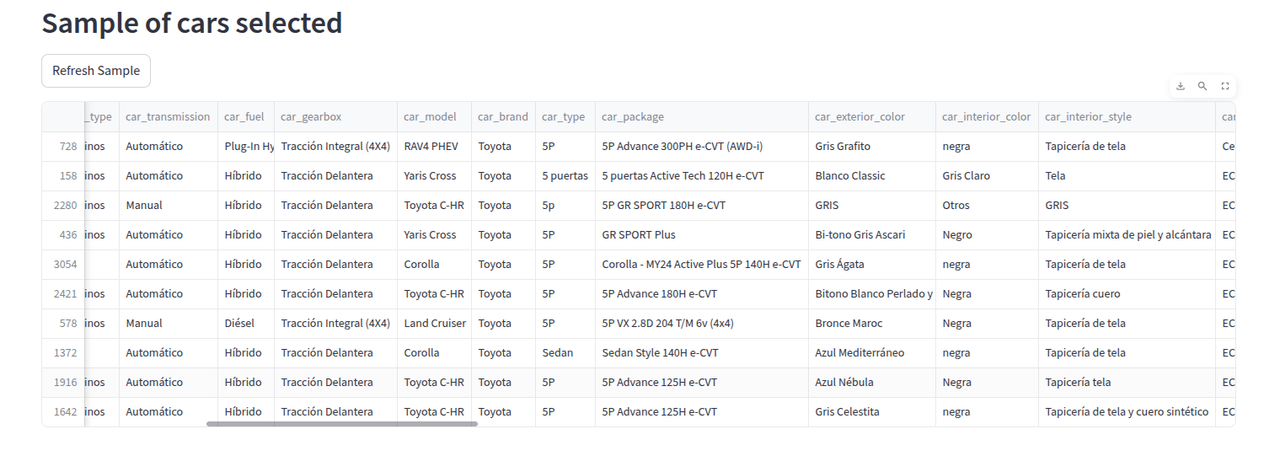Sort by car_interior_color header
The width and height of the screenshot is (1280, 456).
tap(986, 117)
